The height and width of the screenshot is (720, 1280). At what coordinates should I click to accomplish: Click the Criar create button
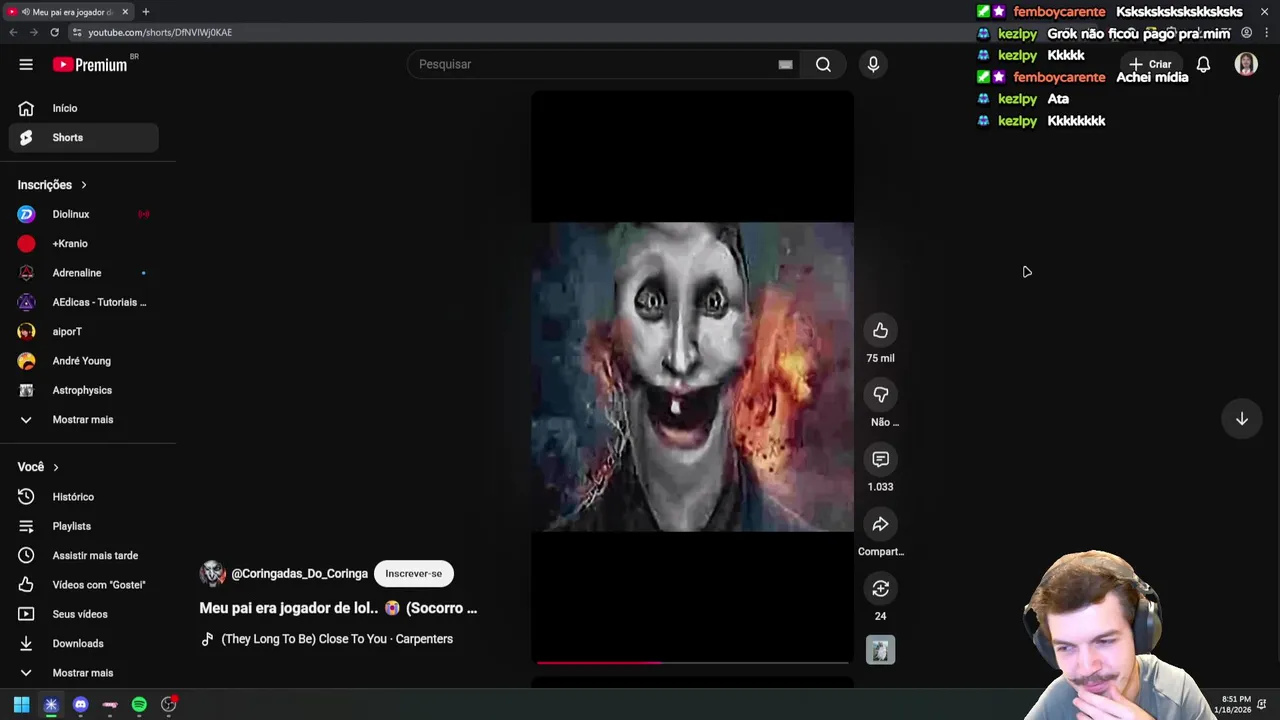pyautogui.click(x=1149, y=64)
